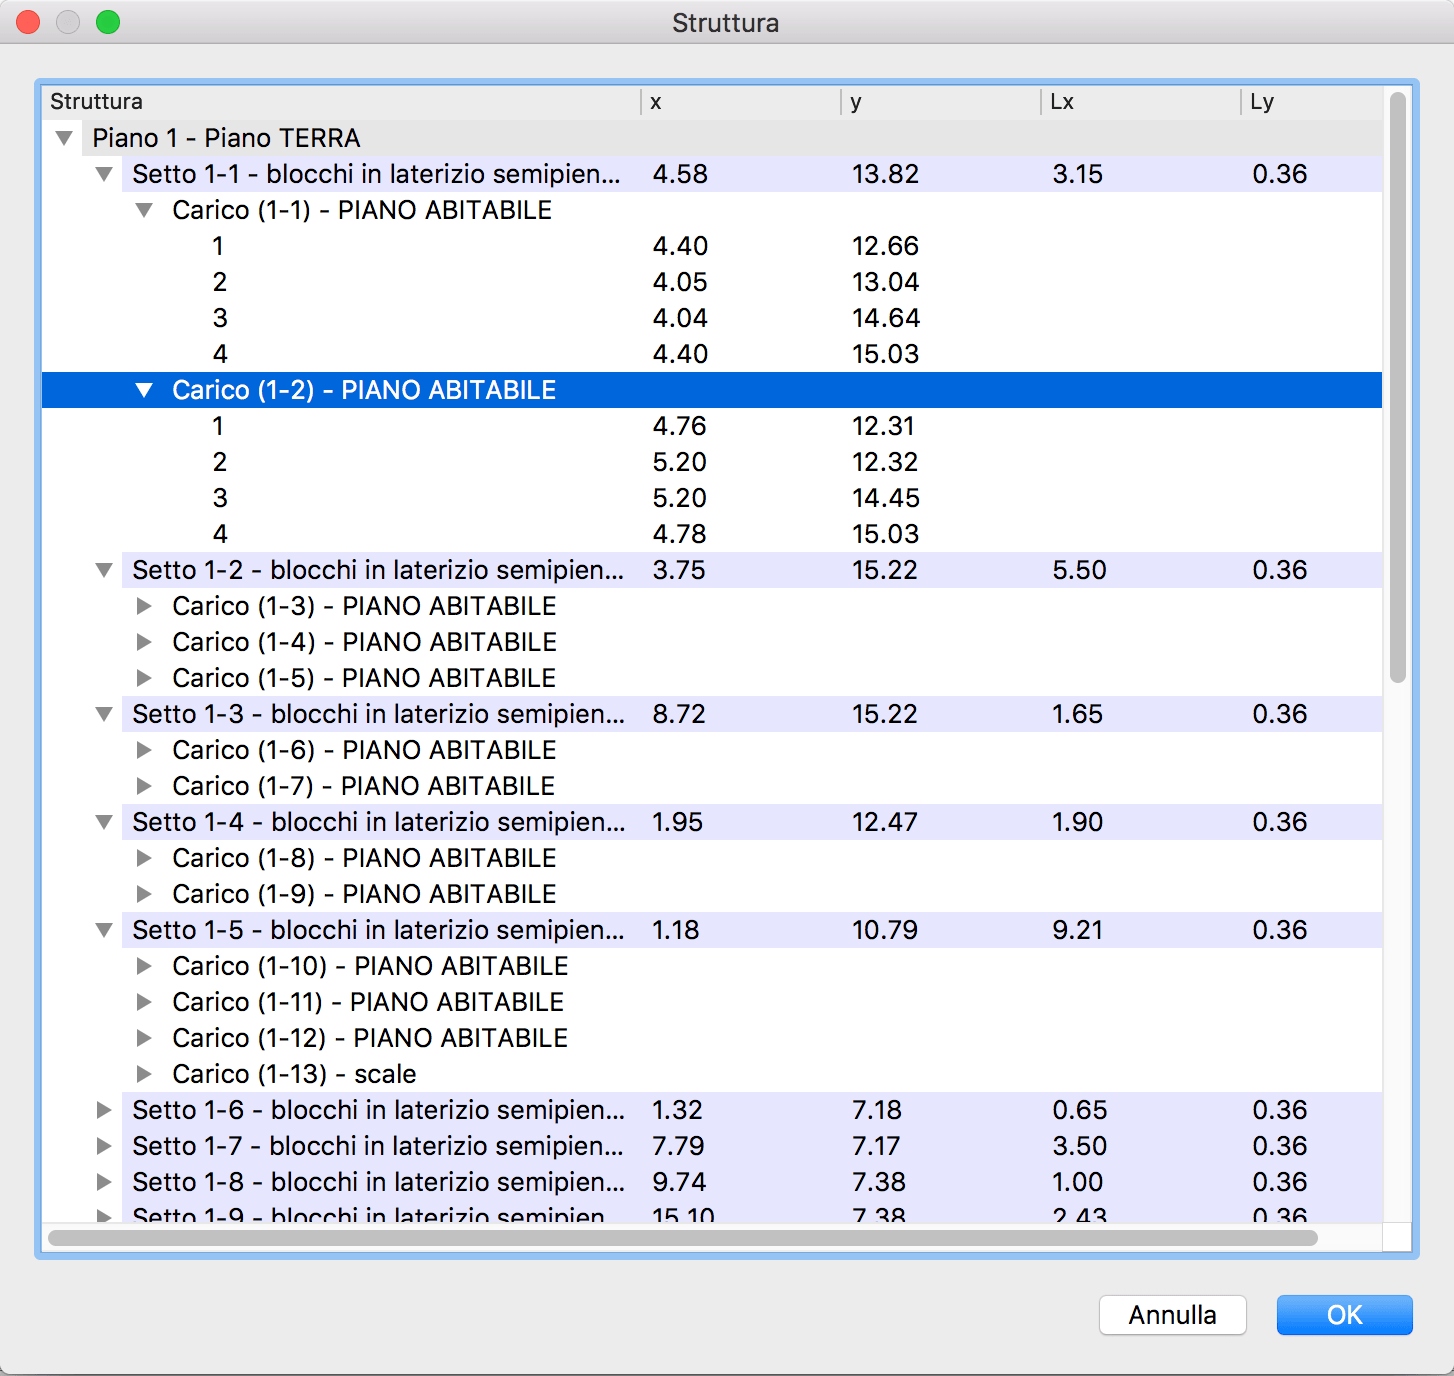Expand Carico (1-4) disclosure triangle

tap(144, 642)
